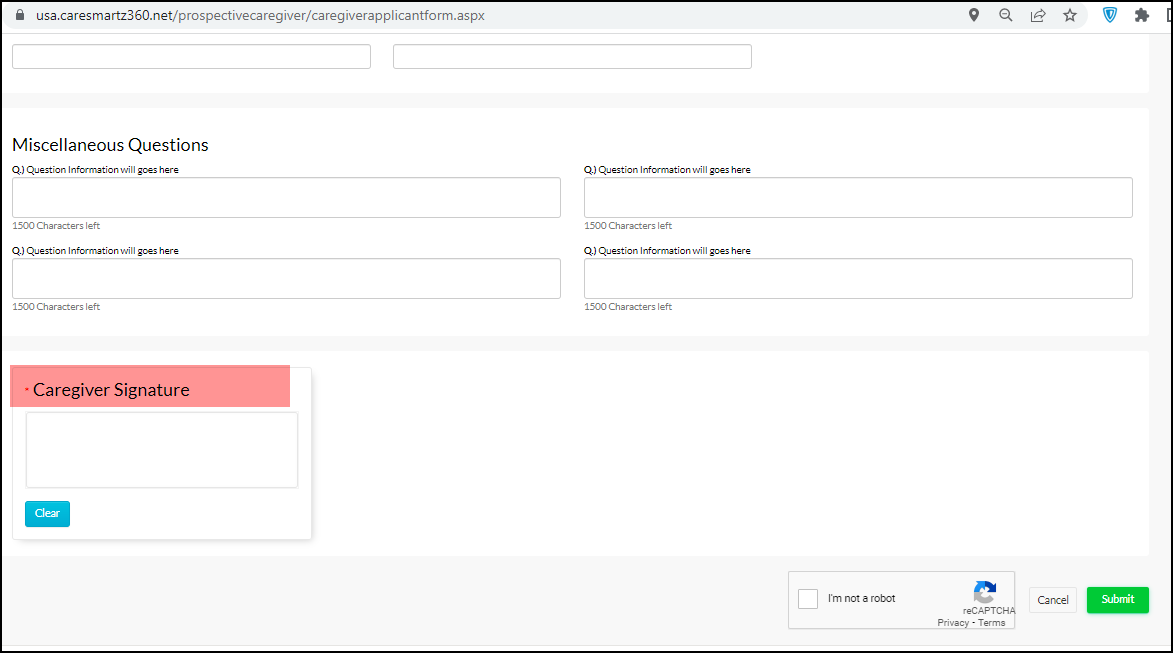Click inside the Caregiver Signature pad
This screenshot has width=1173, height=653.
(161, 450)
